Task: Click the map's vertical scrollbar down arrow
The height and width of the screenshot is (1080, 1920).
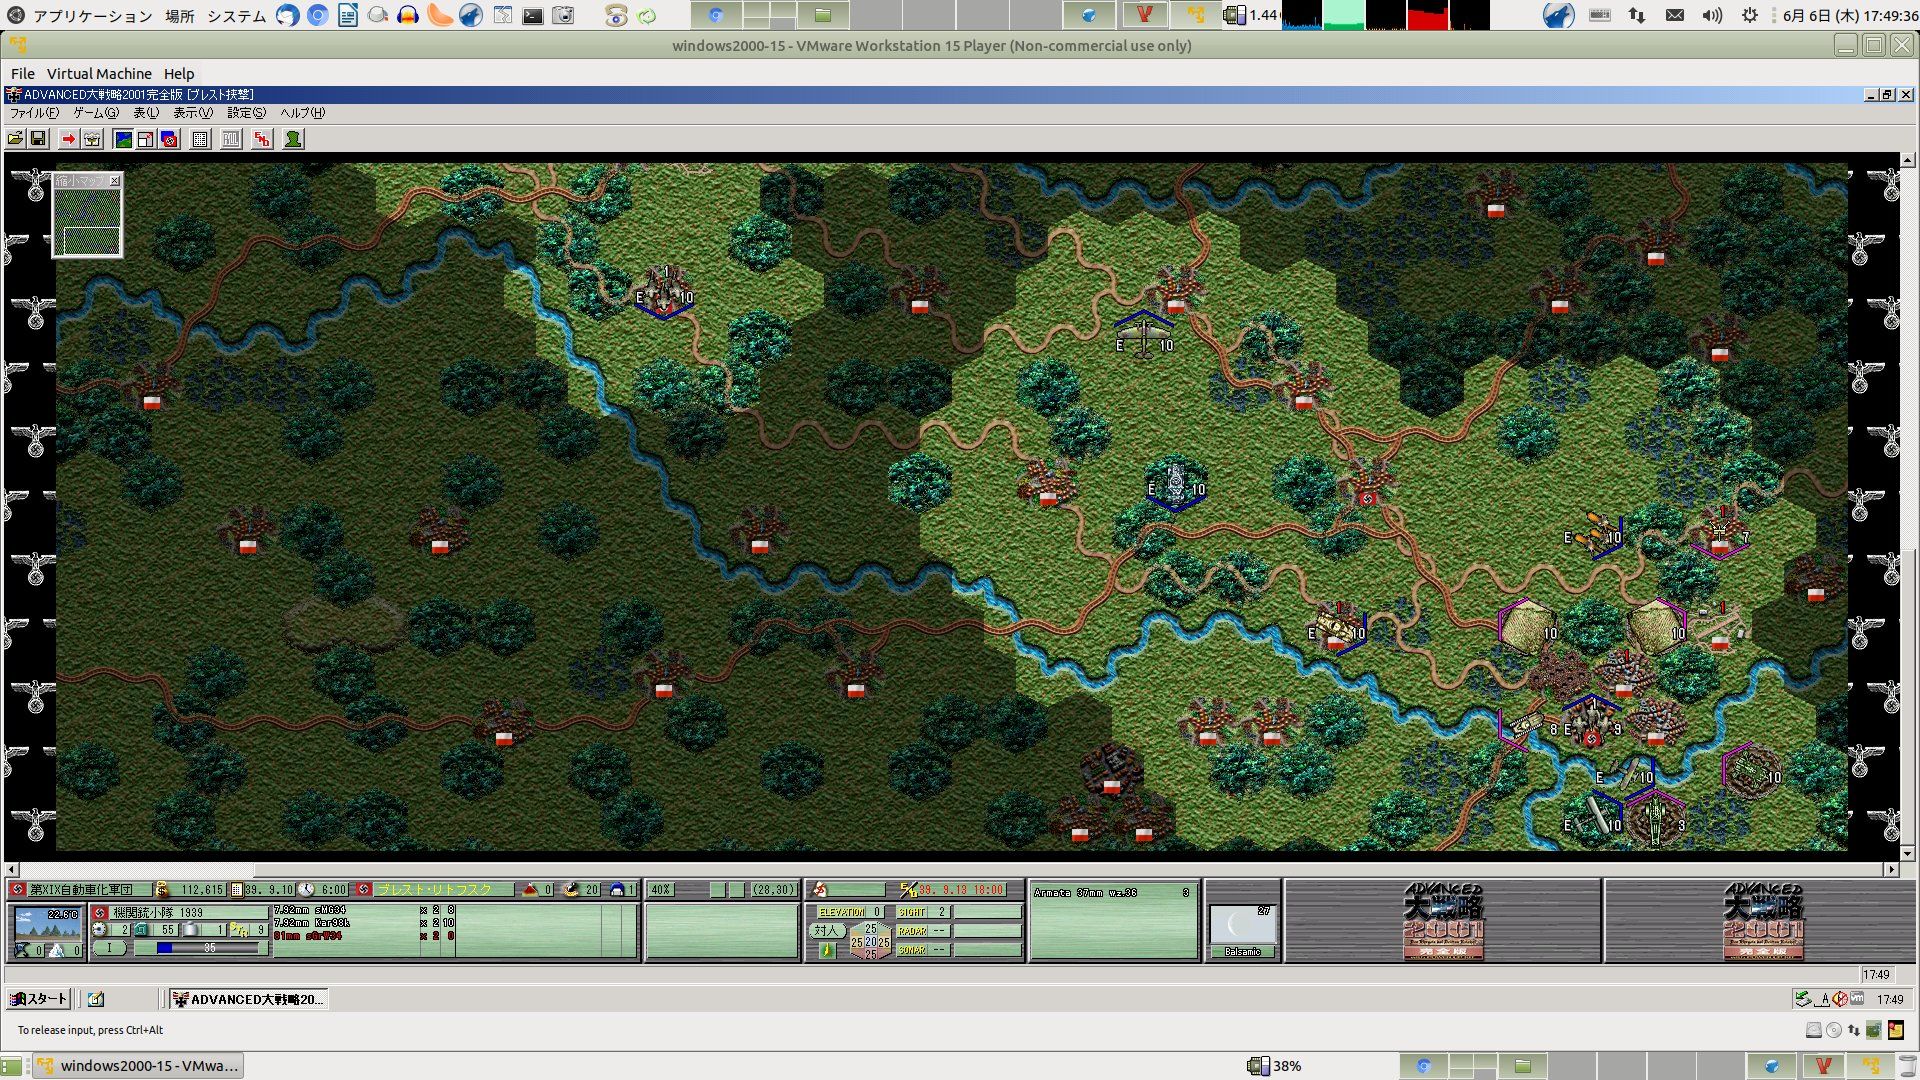Action: pyautogui.click(x=1907, y=854)
